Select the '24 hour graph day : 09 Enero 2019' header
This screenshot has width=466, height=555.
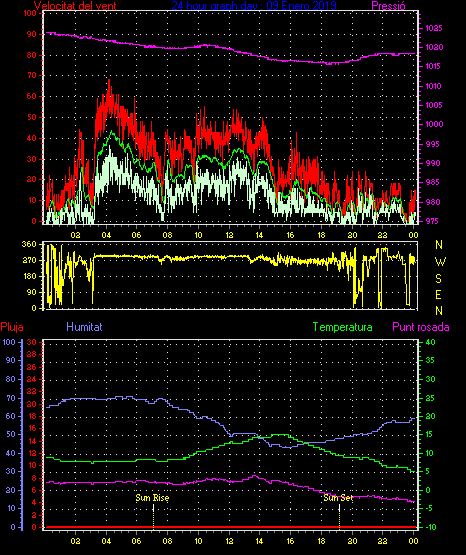click(254, 6)
